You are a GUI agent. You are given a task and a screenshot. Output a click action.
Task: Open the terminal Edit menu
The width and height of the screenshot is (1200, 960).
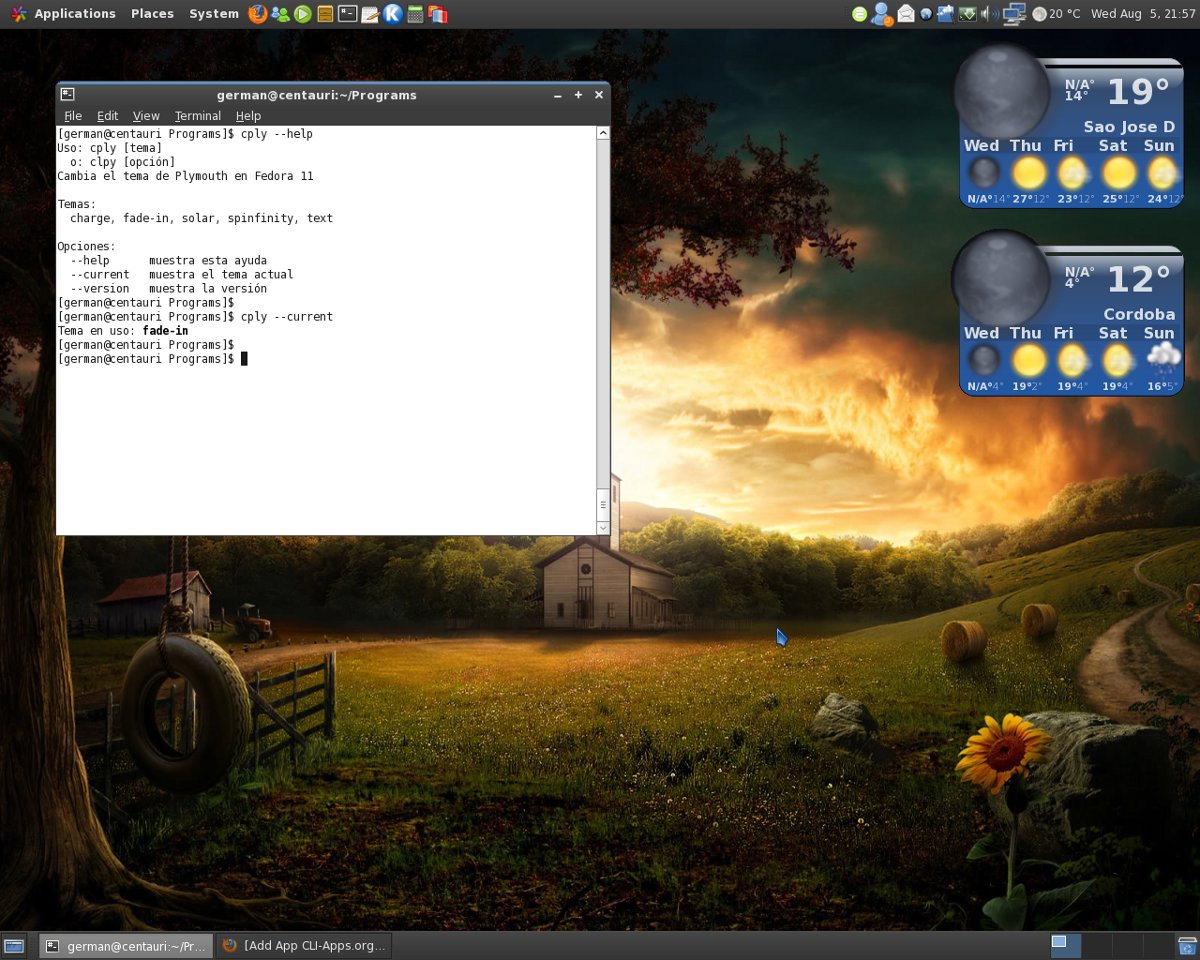[x=107, y=116]
